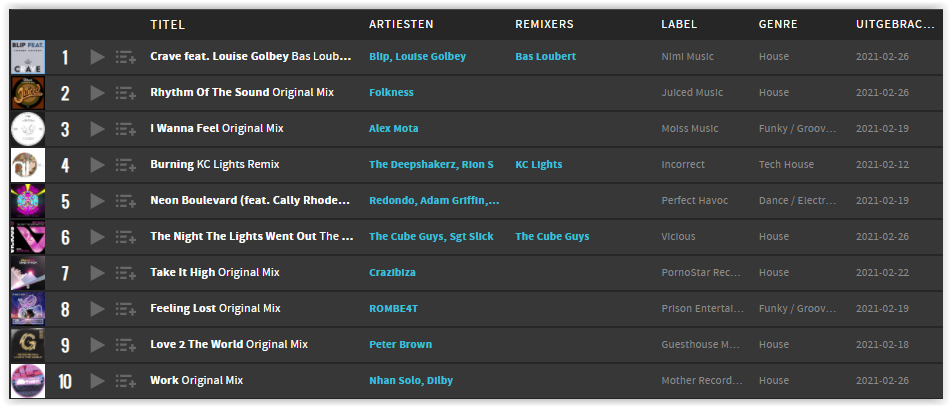Open remixer Bas Loubert link
951x407 pixels.
point(545,56)
